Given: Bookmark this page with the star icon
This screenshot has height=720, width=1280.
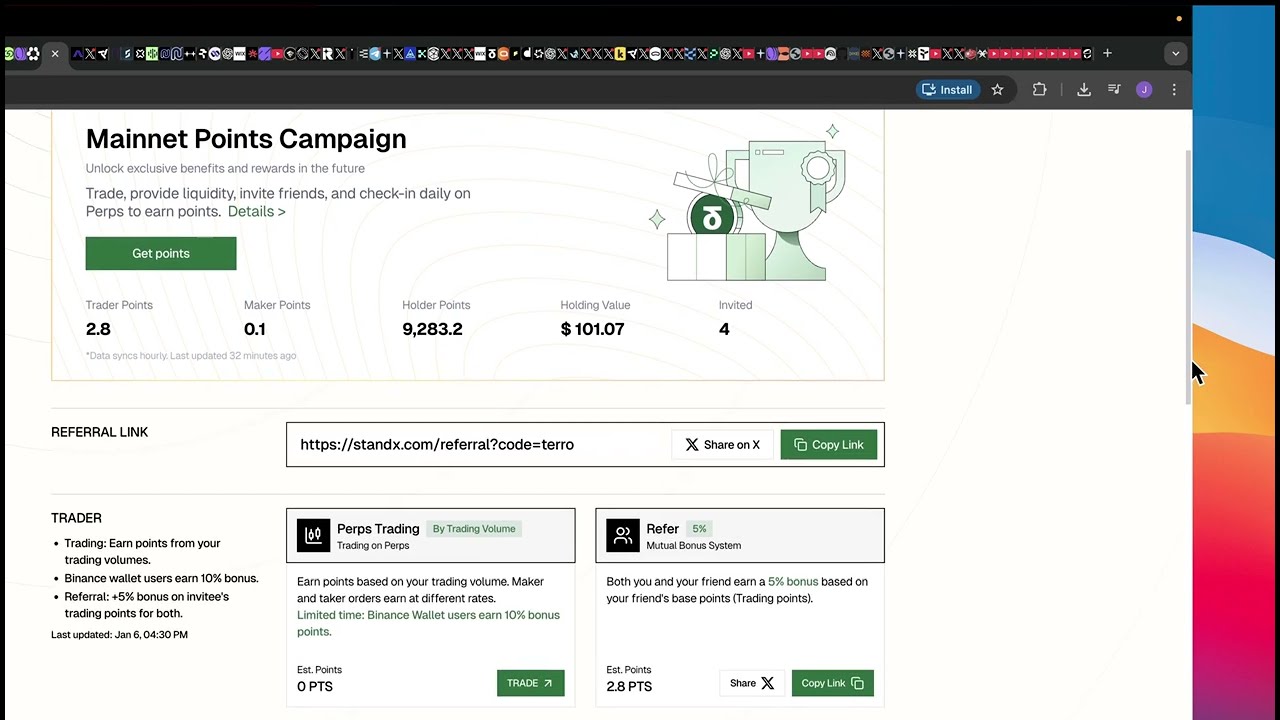Looking at the screenshot, I should click(x=997, y=90).
